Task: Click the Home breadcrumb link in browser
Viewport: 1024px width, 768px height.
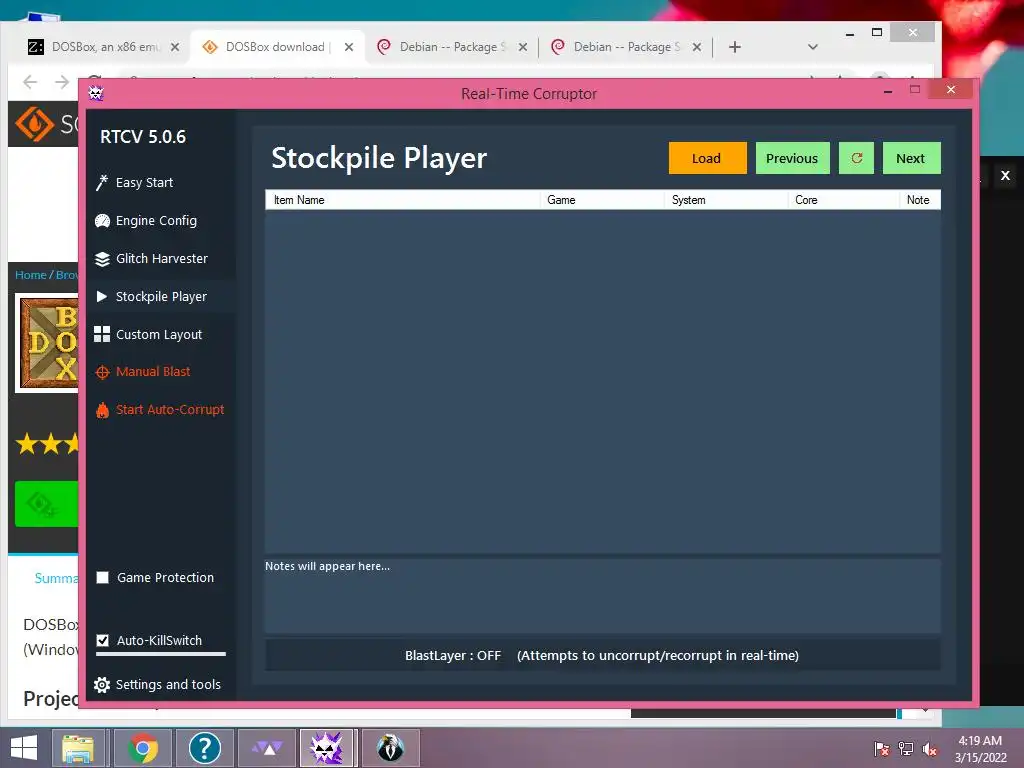Action: [31, 275]
